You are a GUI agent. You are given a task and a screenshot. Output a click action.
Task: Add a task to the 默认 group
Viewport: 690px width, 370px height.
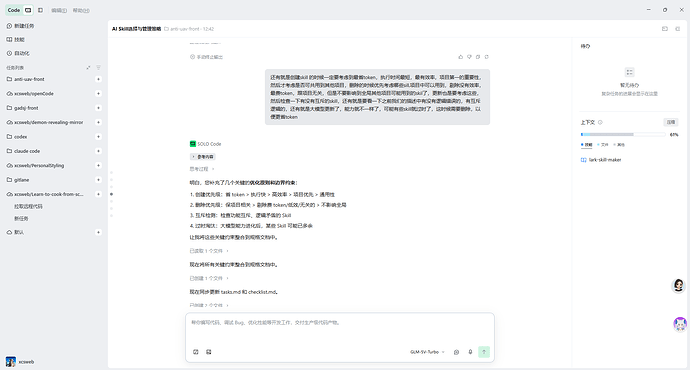(99, 232)
